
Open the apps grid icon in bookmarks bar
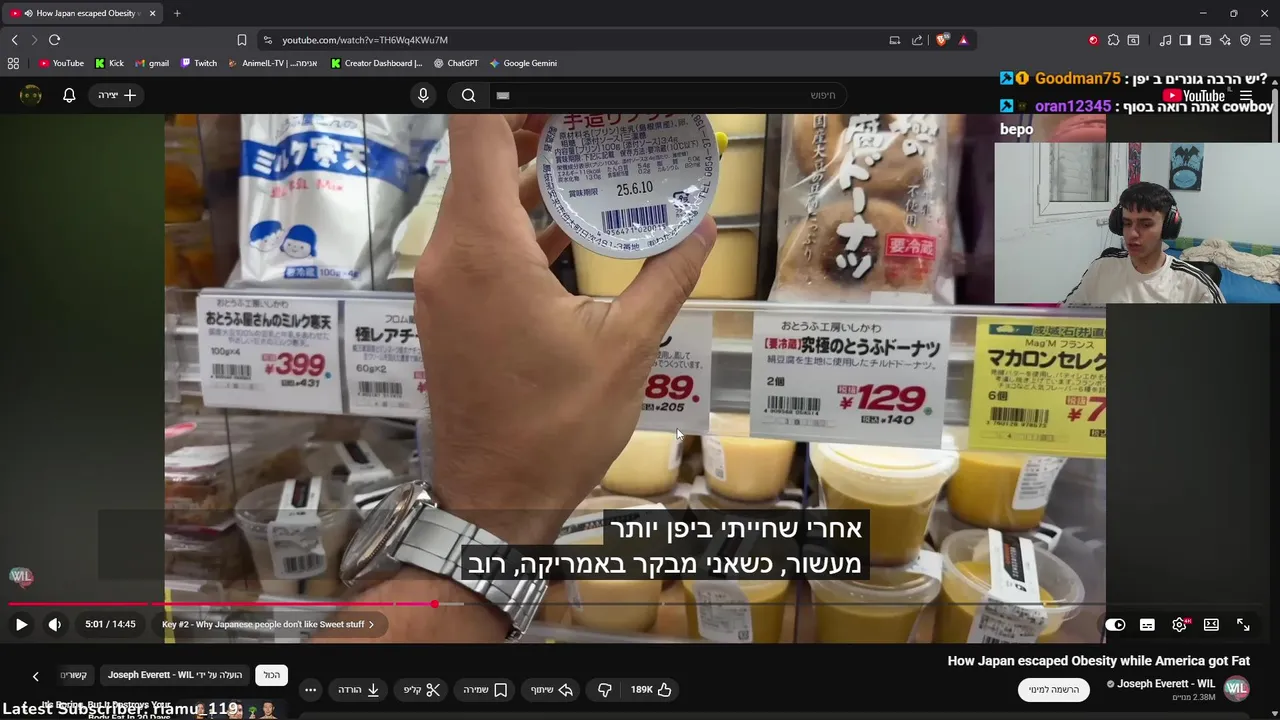click(13, 63)
